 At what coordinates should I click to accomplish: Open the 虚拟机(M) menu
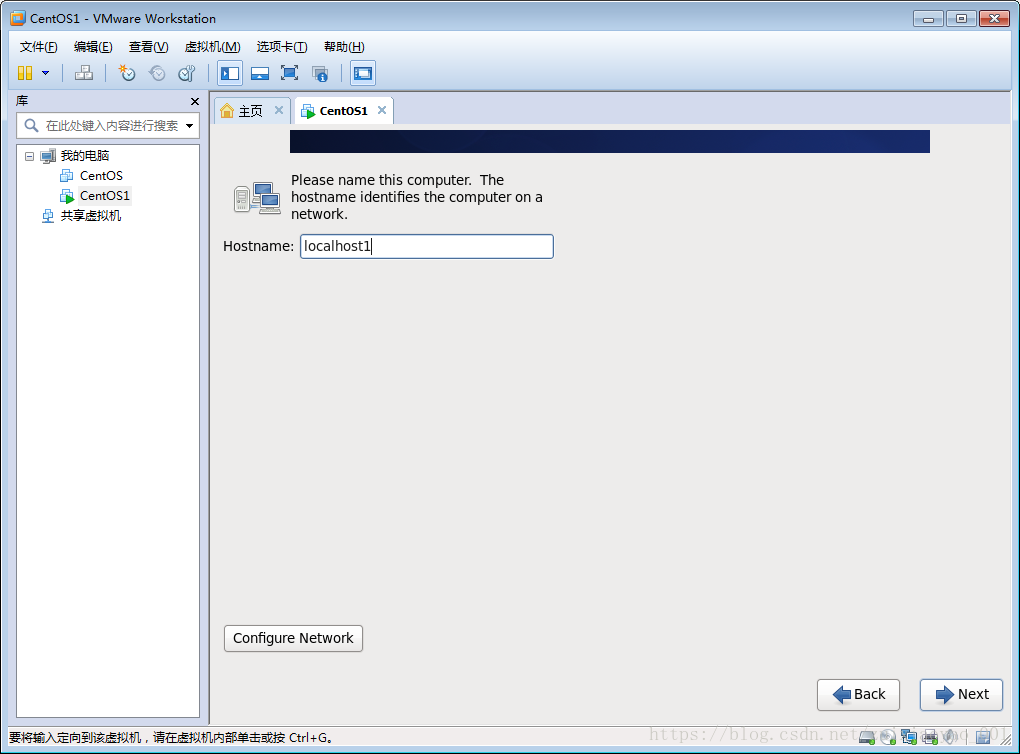coord(213,47)
